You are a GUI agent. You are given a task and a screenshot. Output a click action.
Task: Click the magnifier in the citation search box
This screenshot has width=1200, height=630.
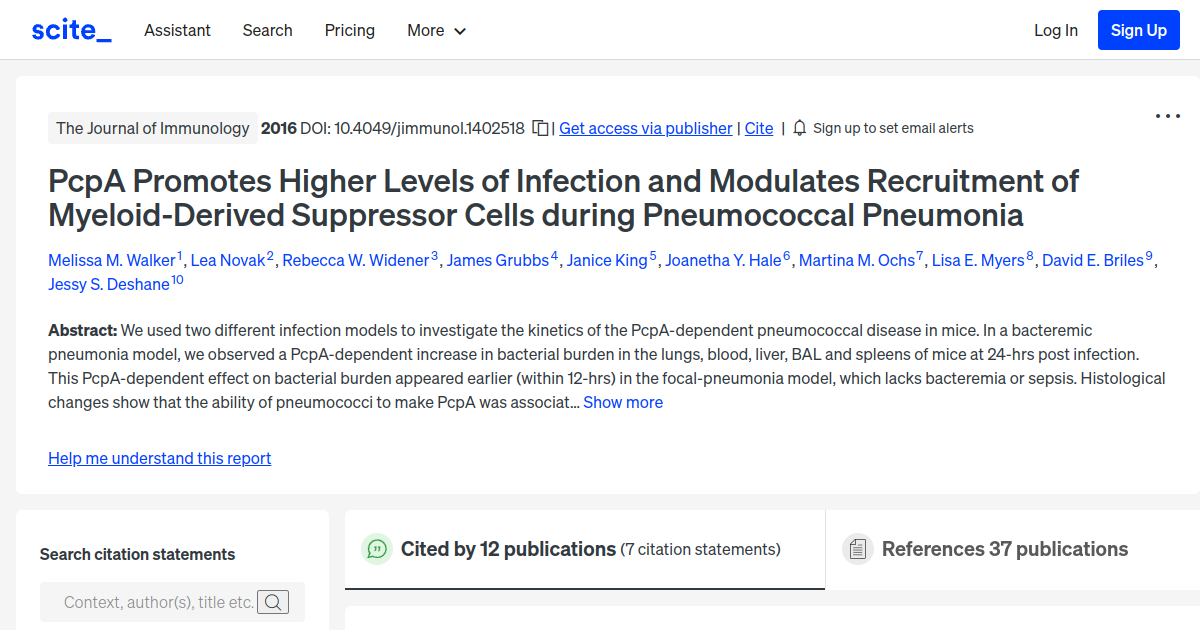(273, 602)
